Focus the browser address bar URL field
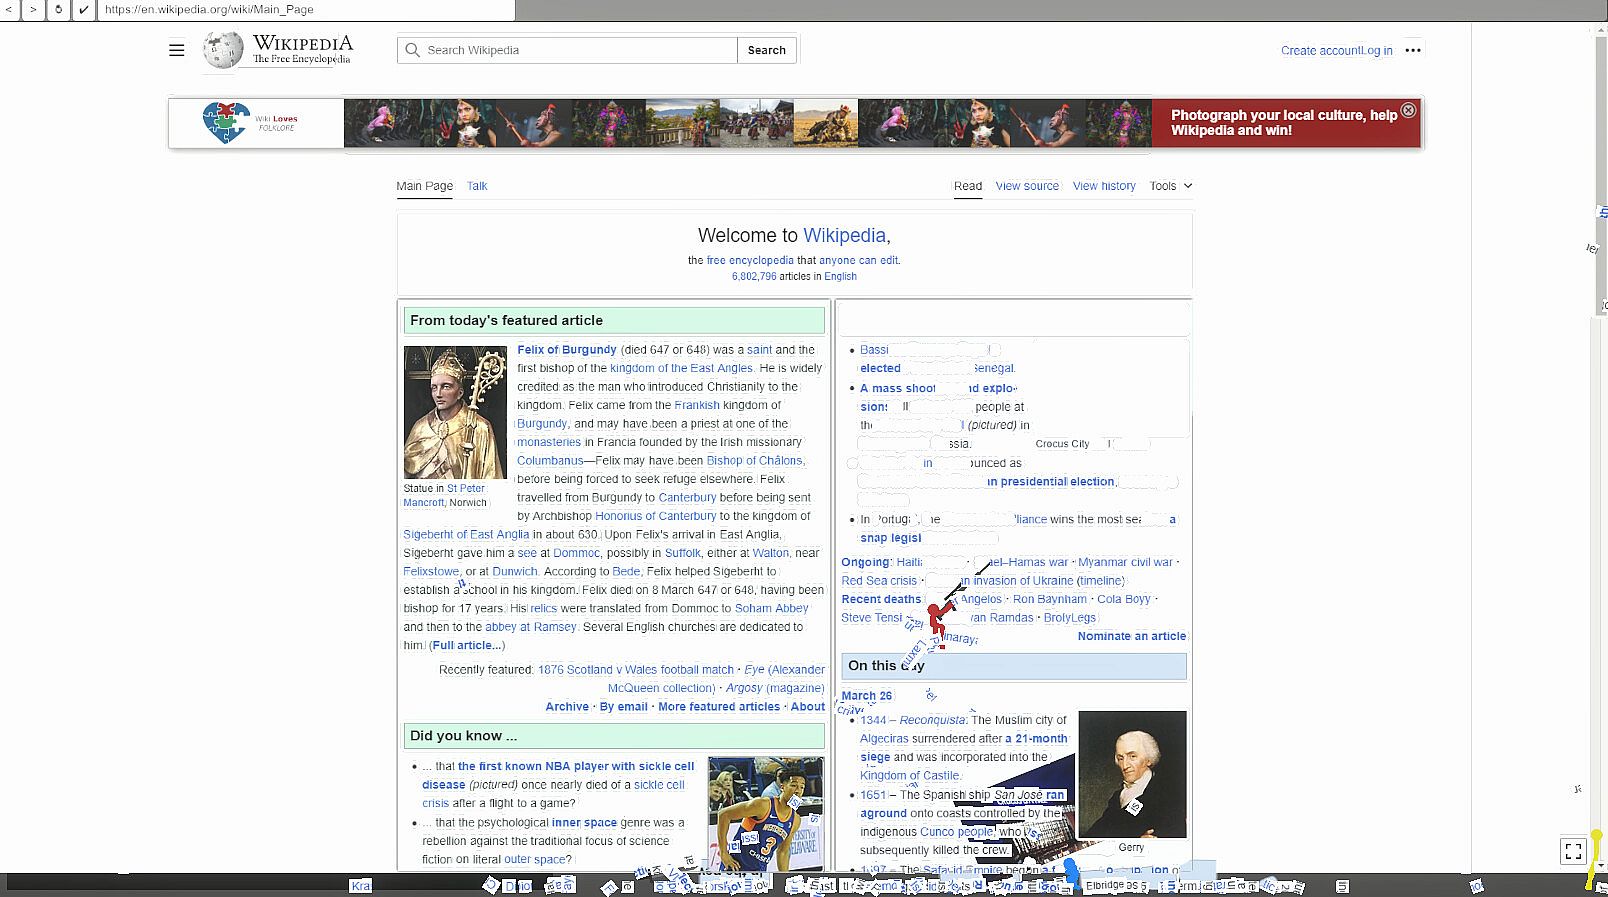 307,9
